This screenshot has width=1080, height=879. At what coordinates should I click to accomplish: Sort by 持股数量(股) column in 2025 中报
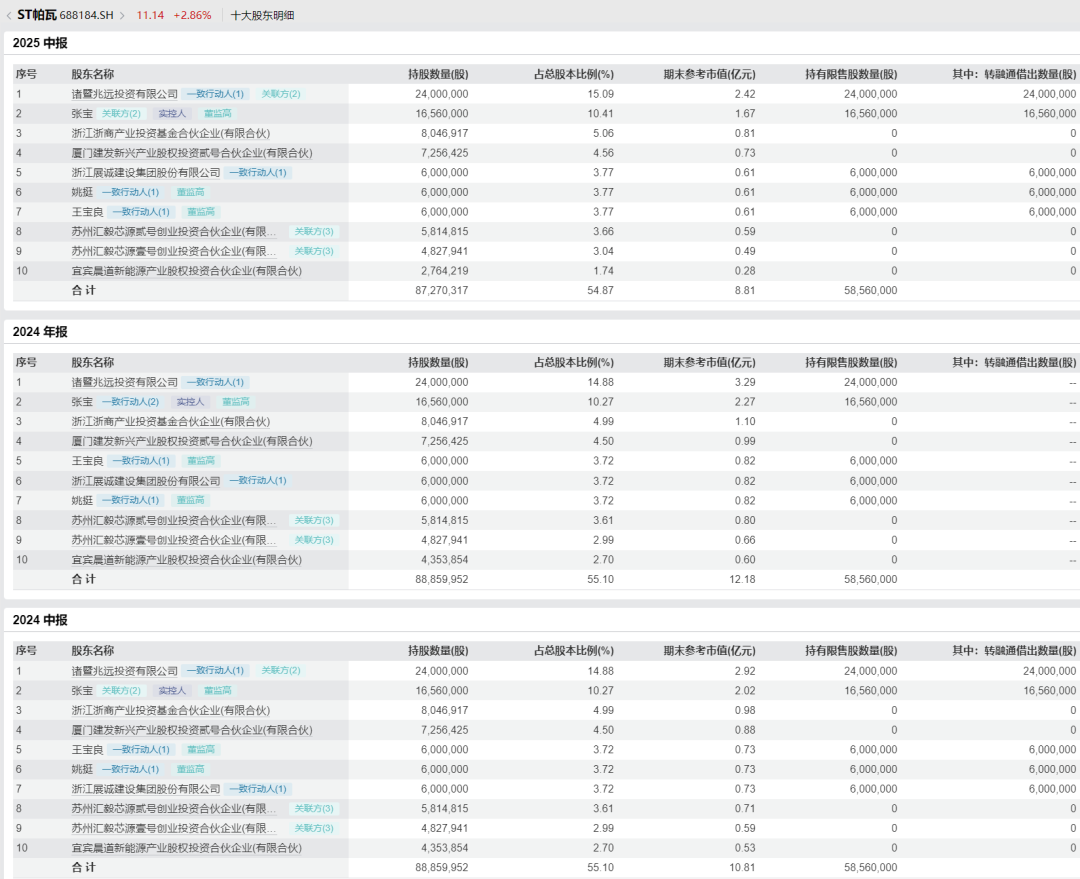tap(438, 74)
